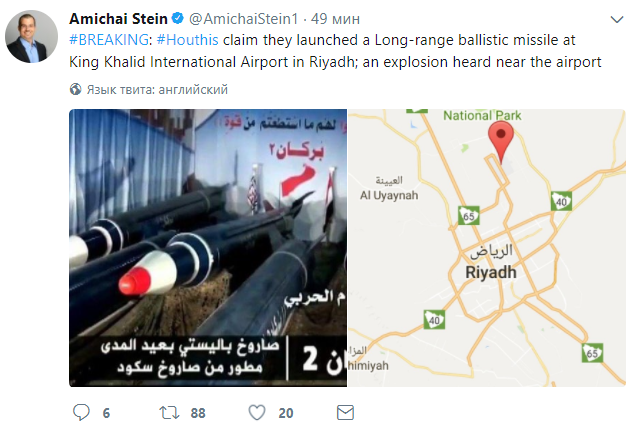Open the ballistic missile photo
Image resolution: width=636 pixels, height=431 pixels.
(x=207, y=247)
